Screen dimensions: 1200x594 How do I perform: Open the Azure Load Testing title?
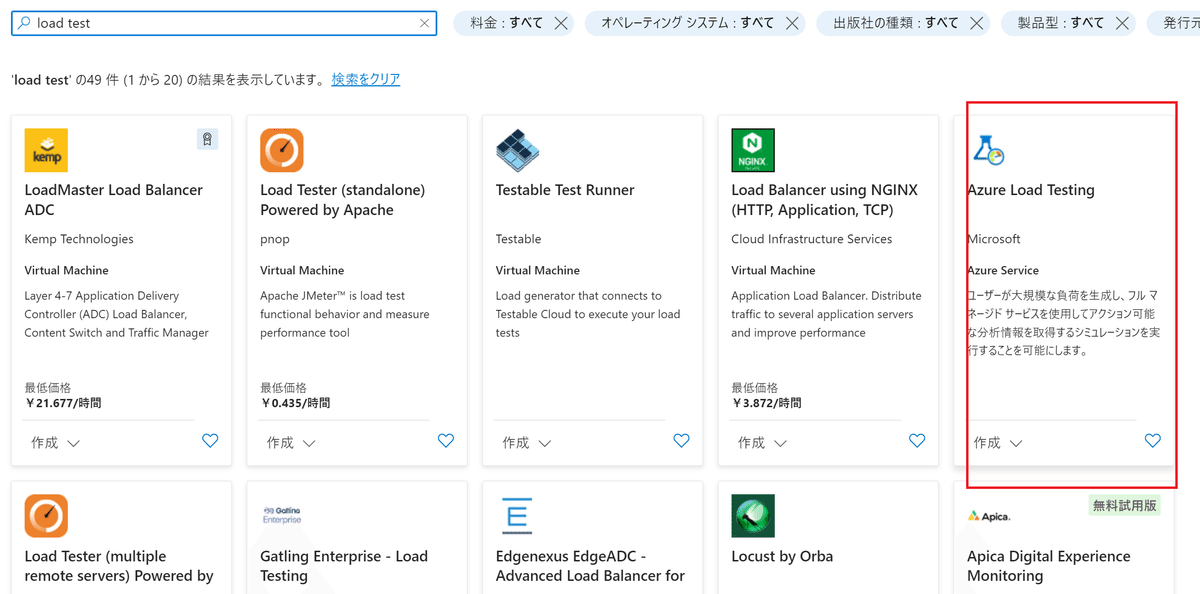[x=1031, y=190]
